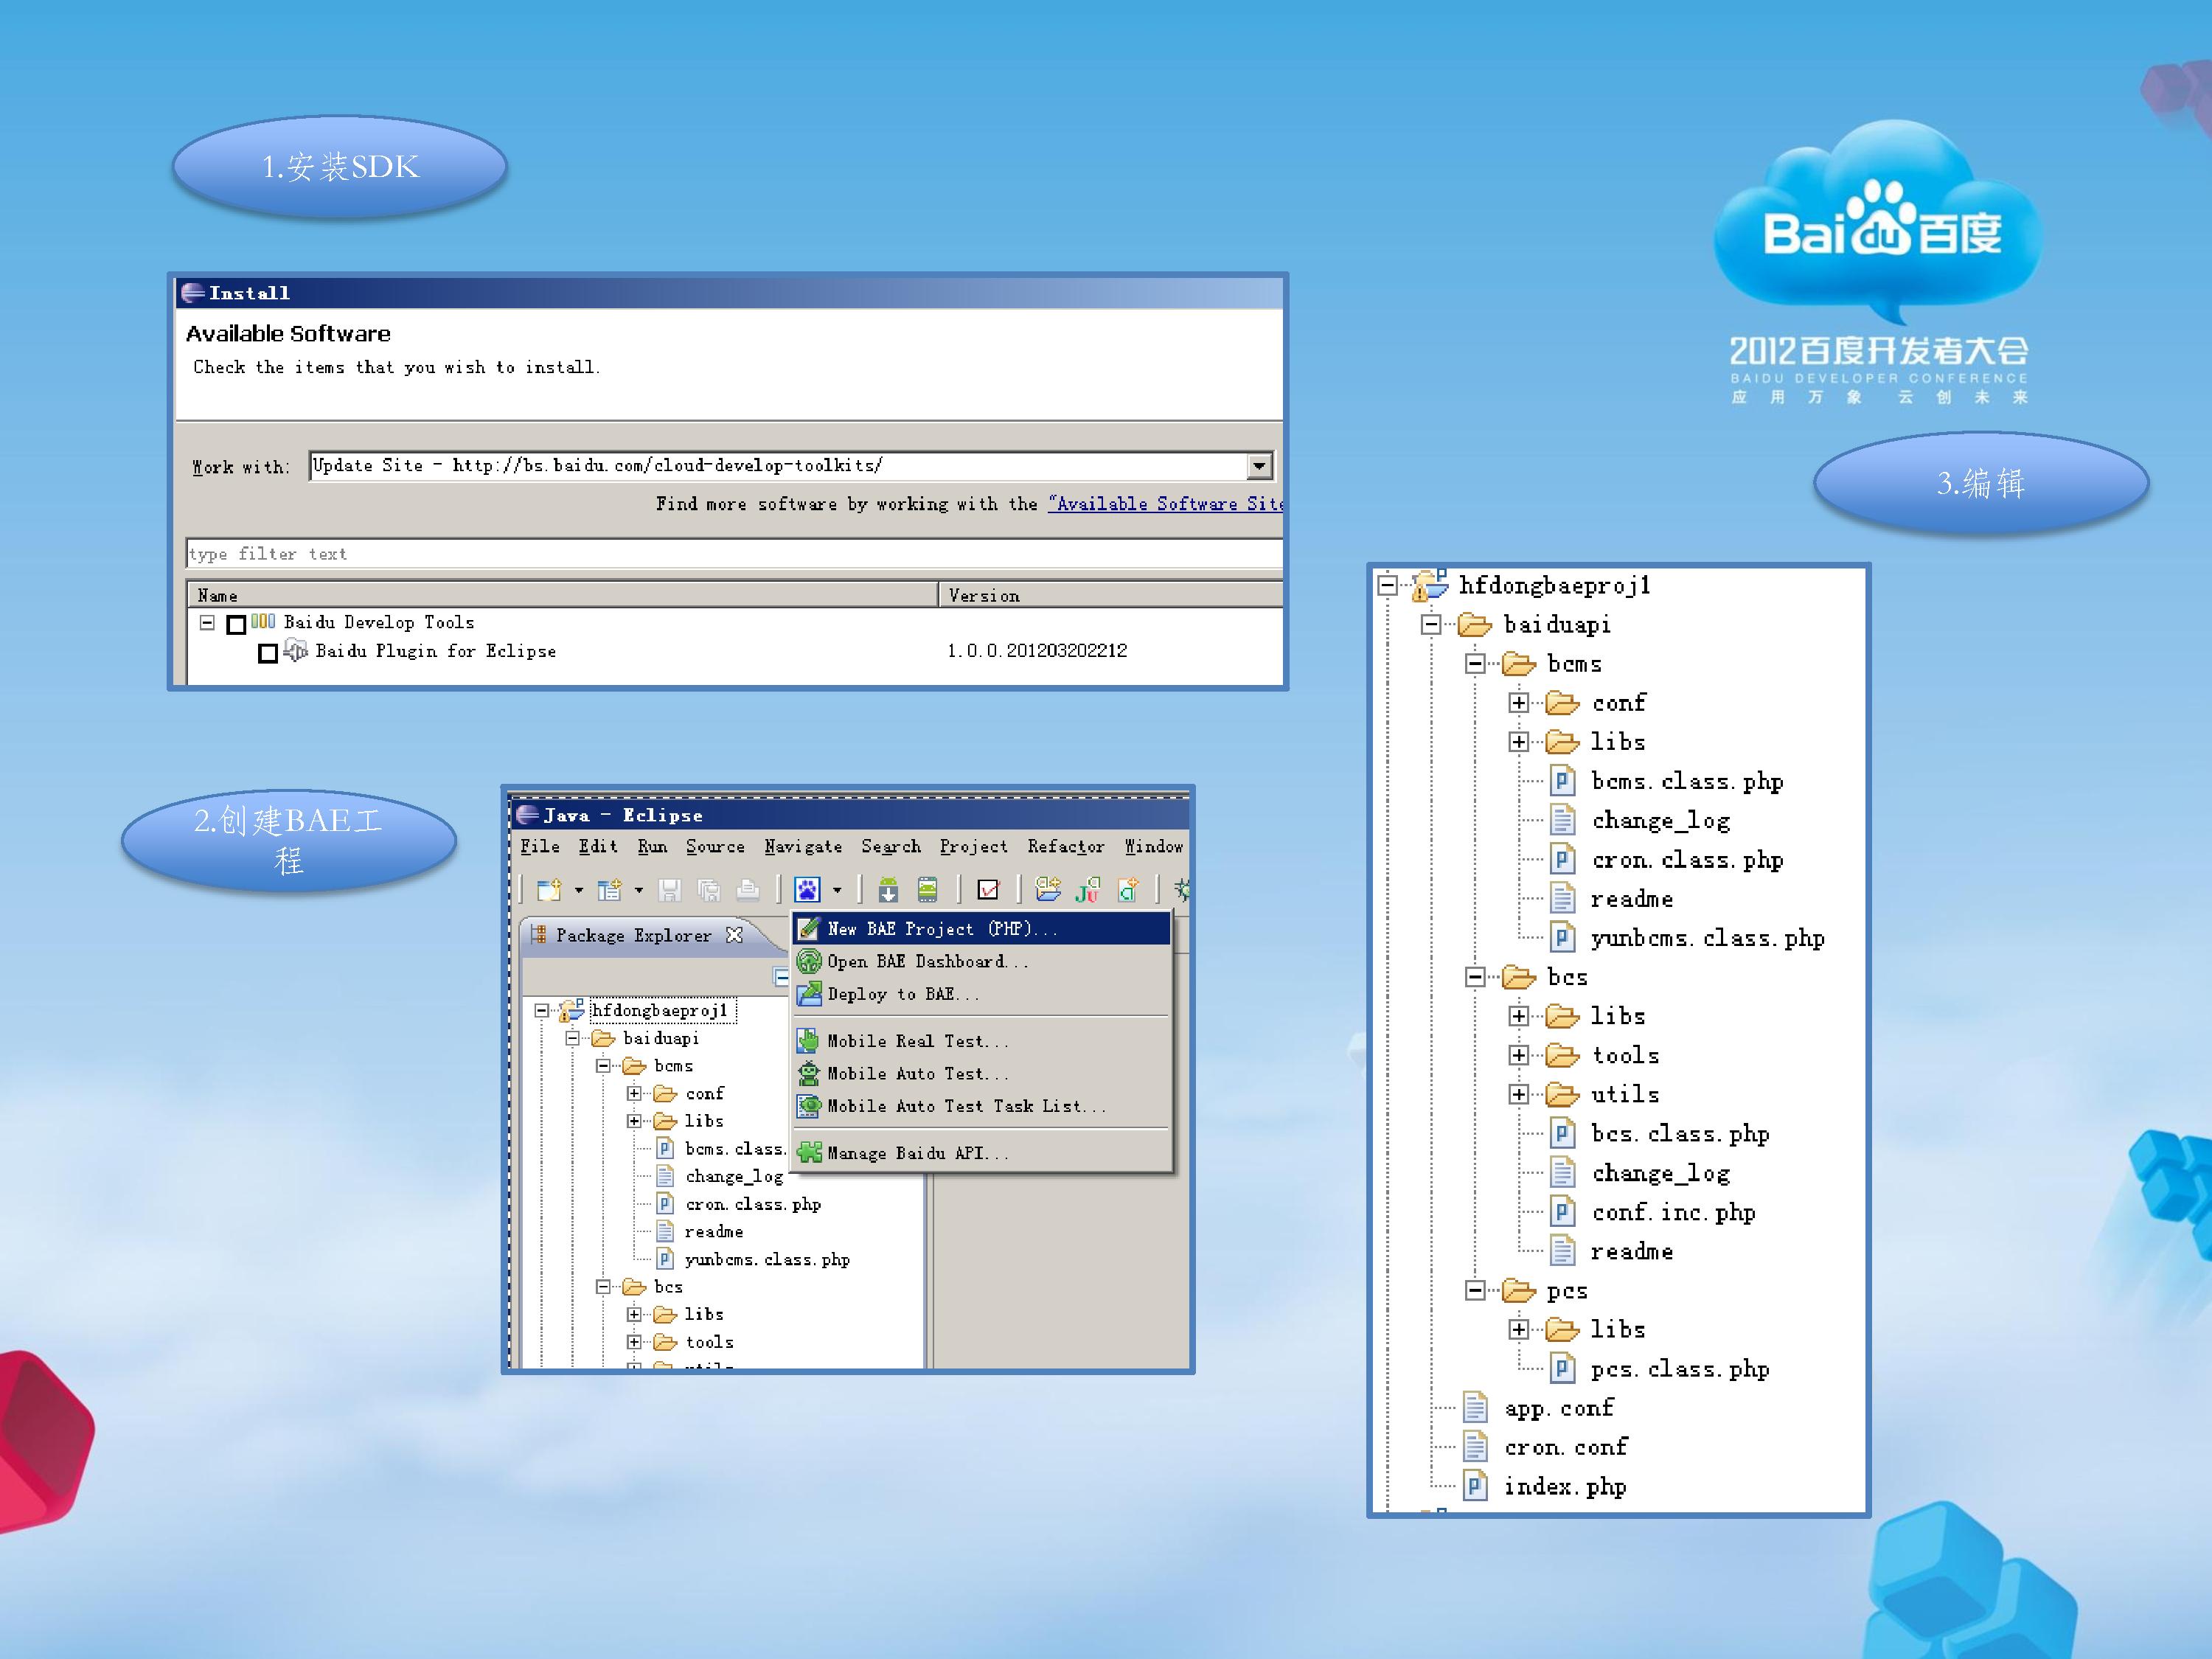
Task: Check the Baidu Plugin for Eclipse checkbox
Action: 268,653
